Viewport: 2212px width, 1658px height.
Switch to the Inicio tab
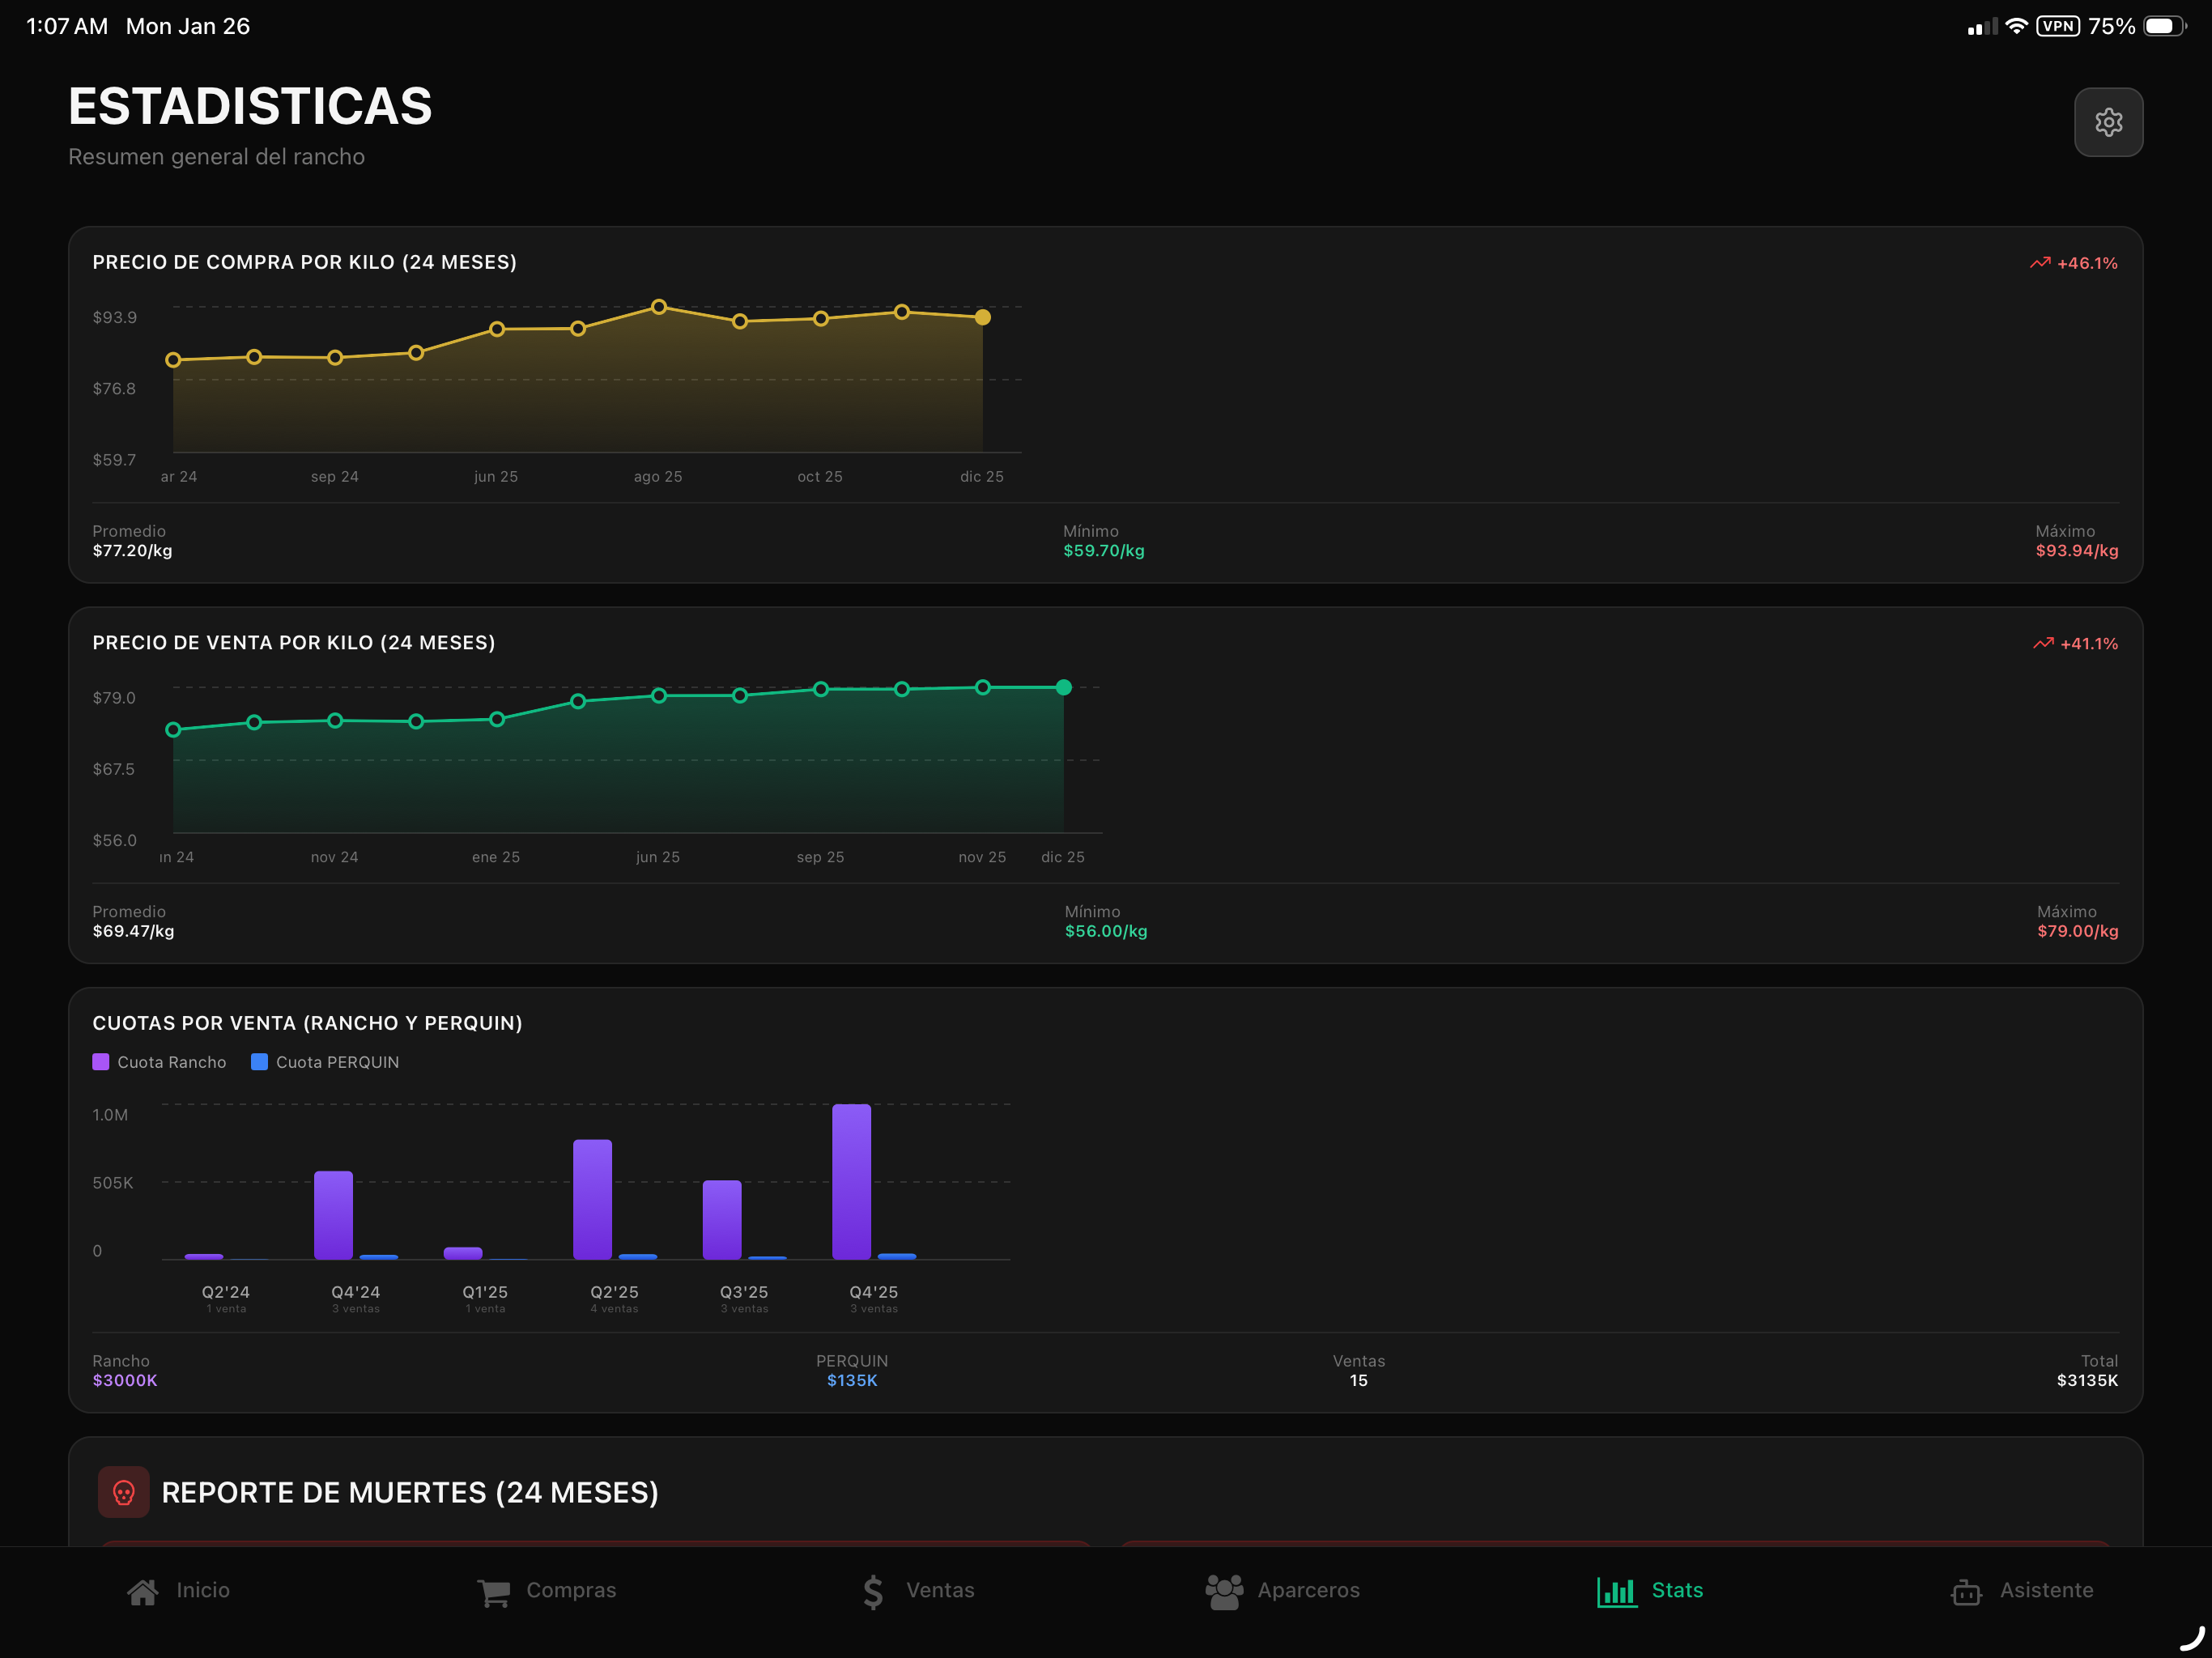coord(179,1591)
